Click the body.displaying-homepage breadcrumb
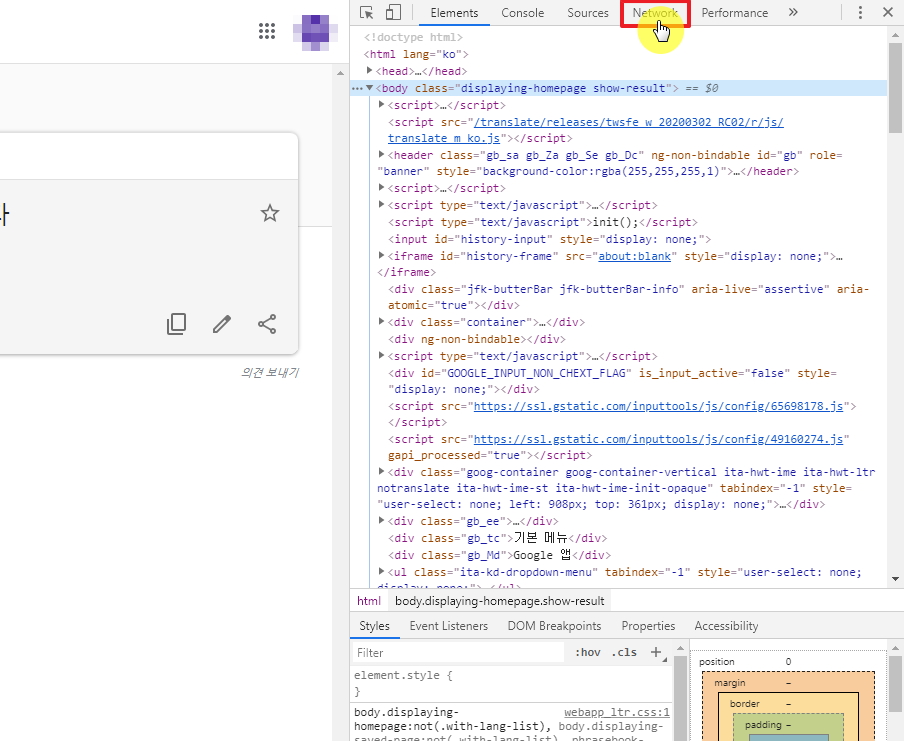904x741 pixels. 499,601
